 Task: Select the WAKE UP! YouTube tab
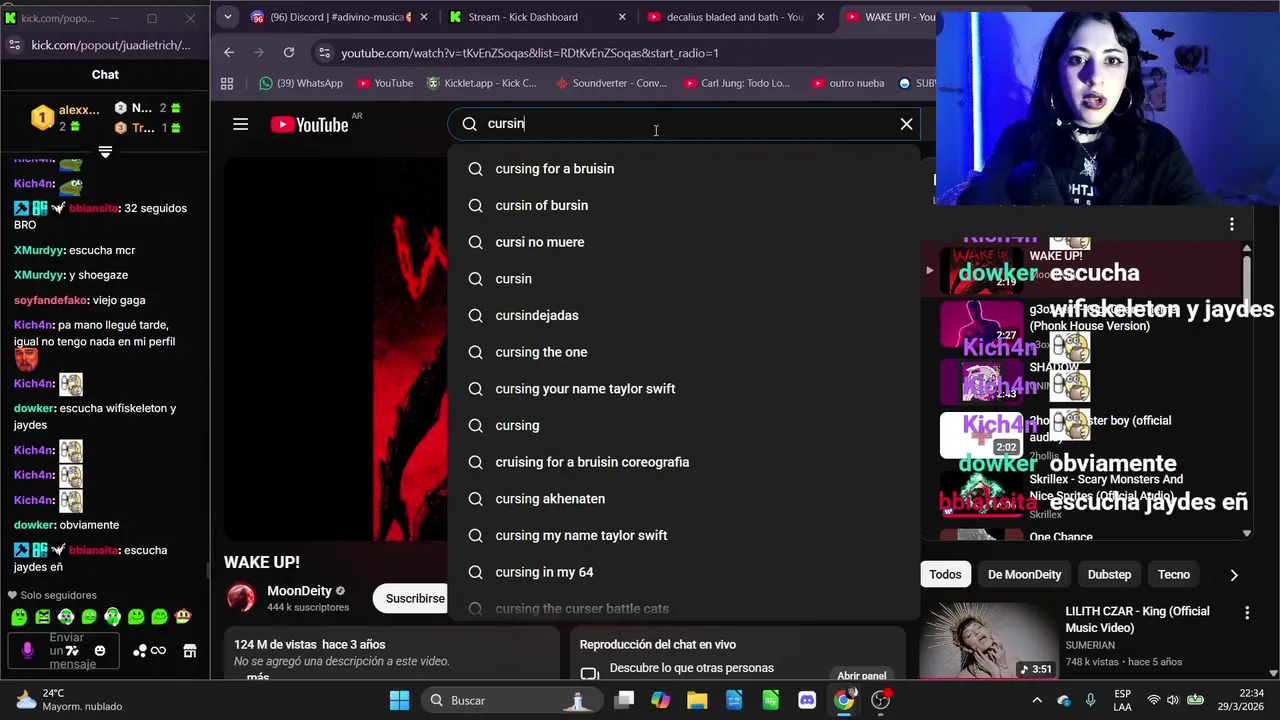[x=890, y=17]
